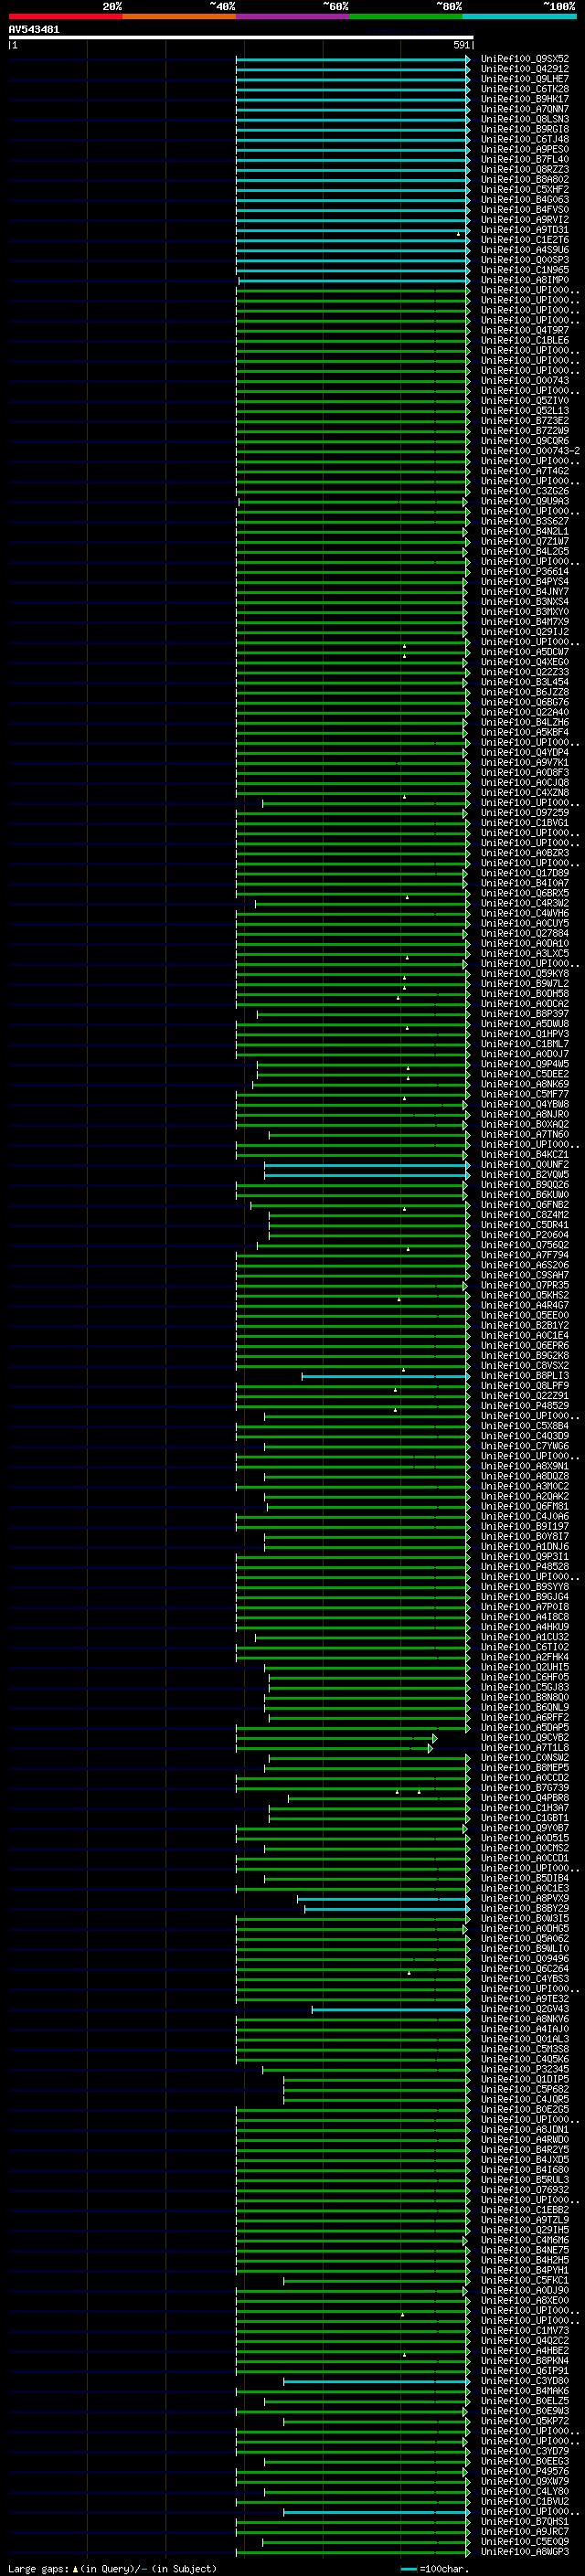Select hit label UniRef100_B2VQW5
The width and height of the screenshot is (585, 2576).
click(525, 1174)
